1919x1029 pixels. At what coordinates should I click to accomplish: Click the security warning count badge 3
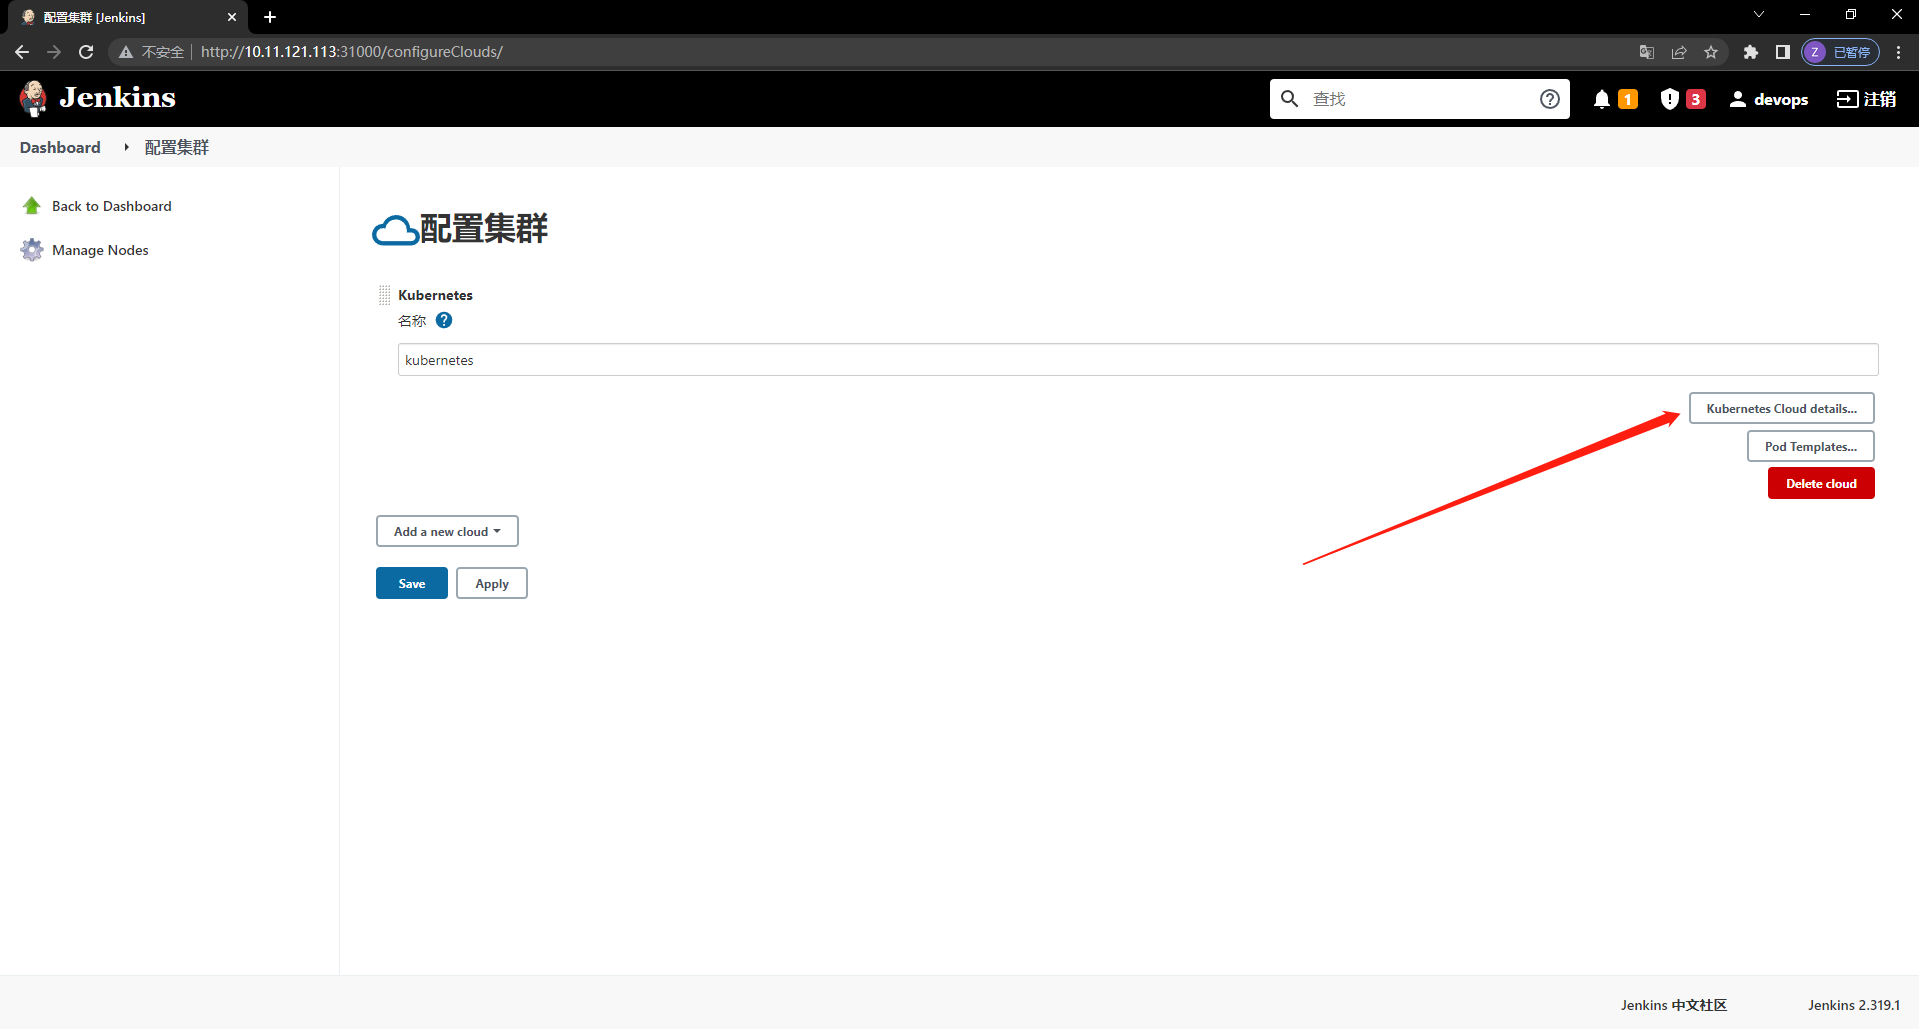pyautogui.click(x=1696, y=99)
